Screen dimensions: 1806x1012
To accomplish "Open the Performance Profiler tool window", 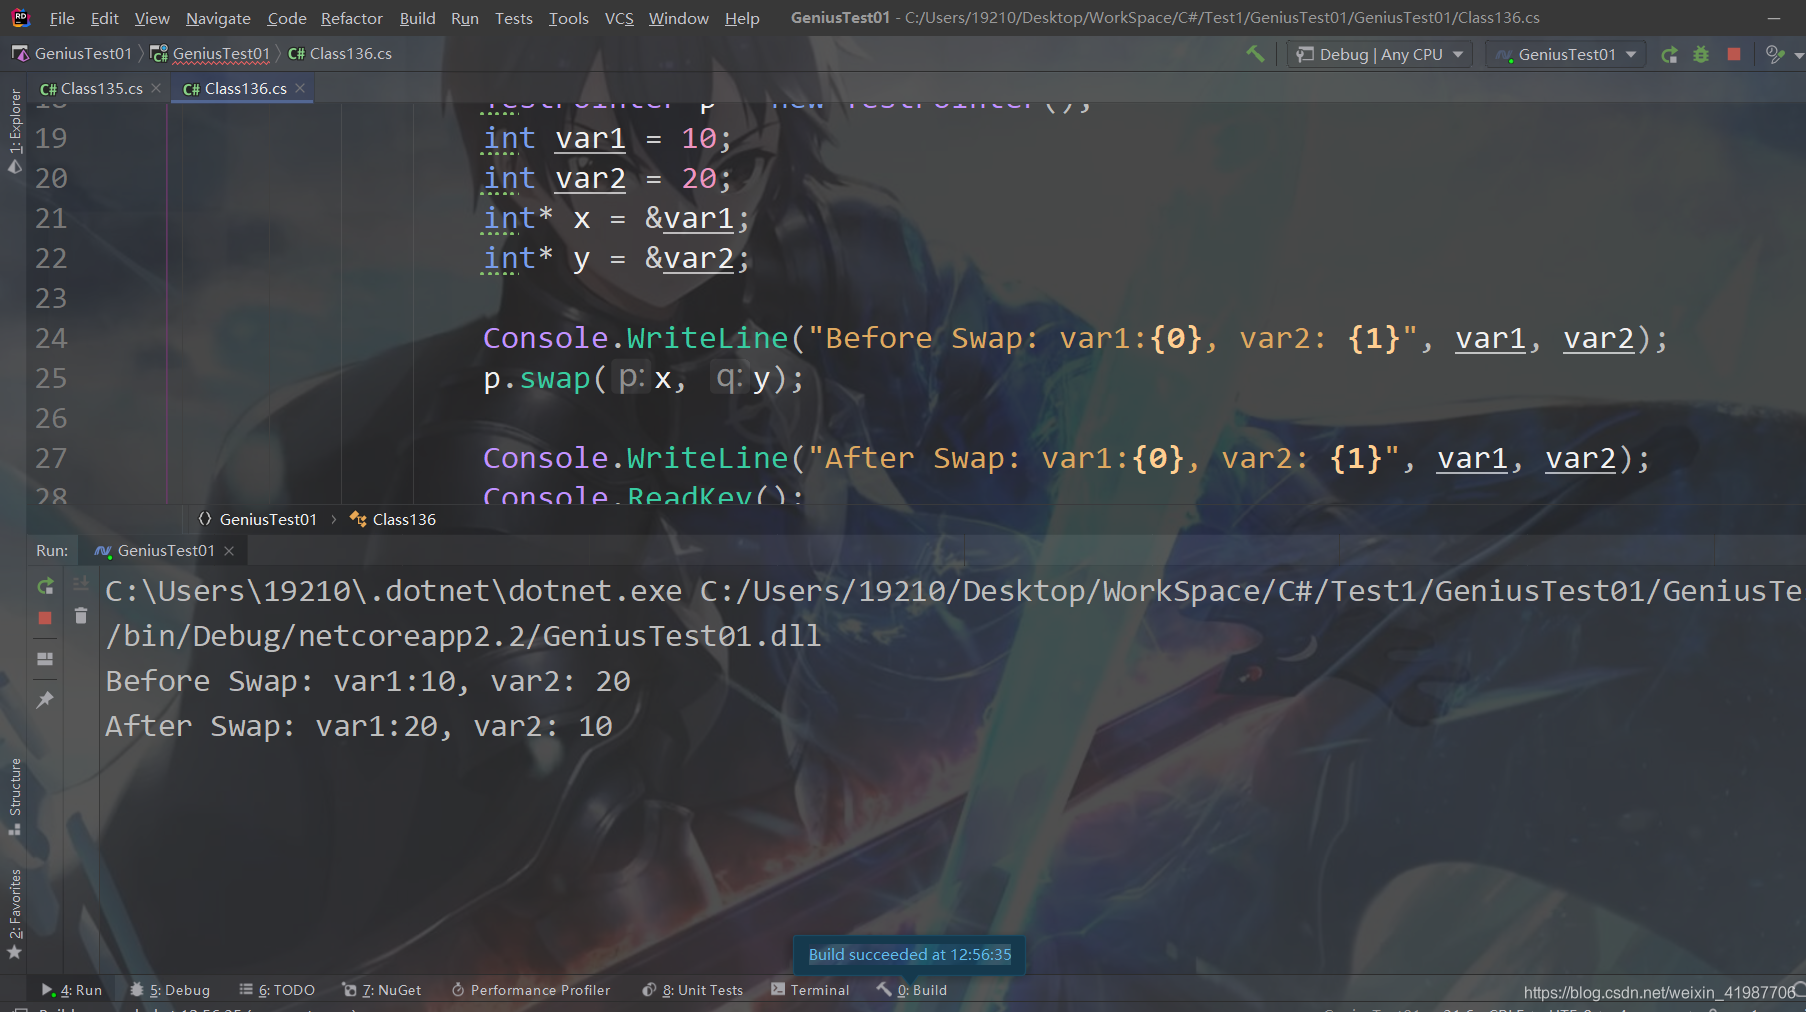I will 530,990.
